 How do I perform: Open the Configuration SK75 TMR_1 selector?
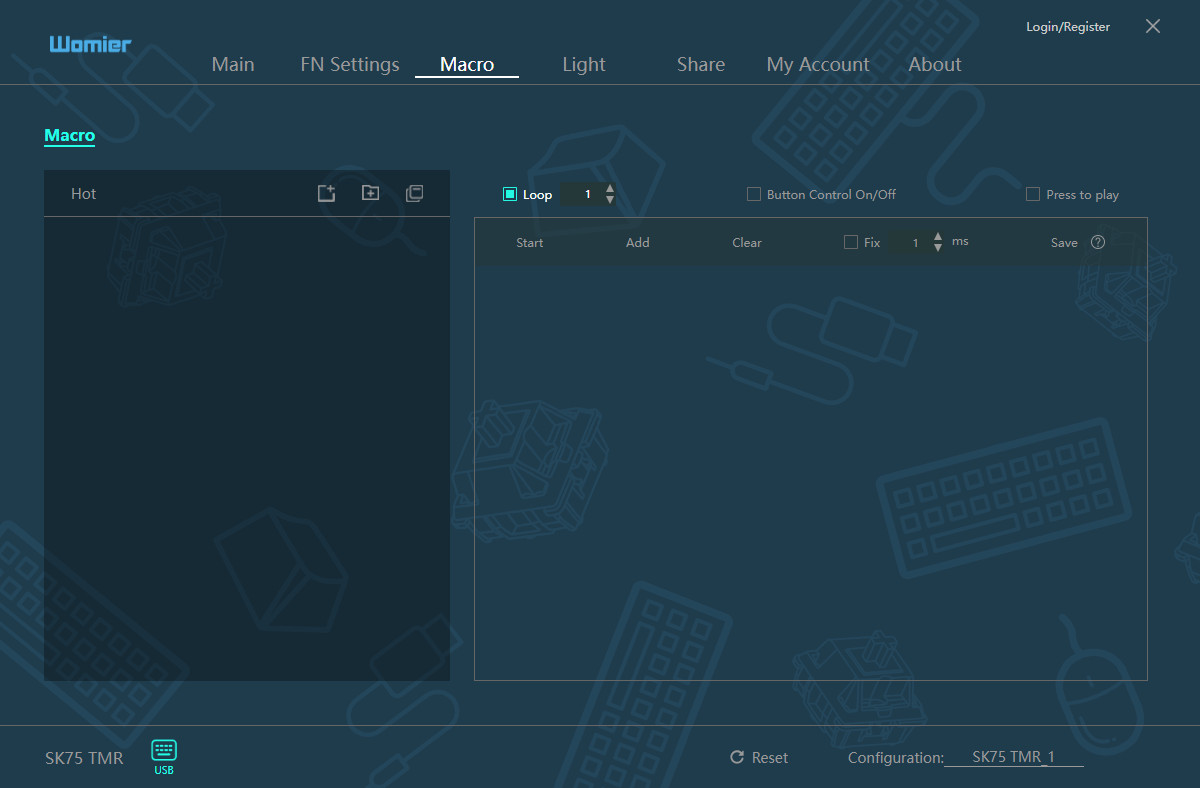click(1013, 757)
